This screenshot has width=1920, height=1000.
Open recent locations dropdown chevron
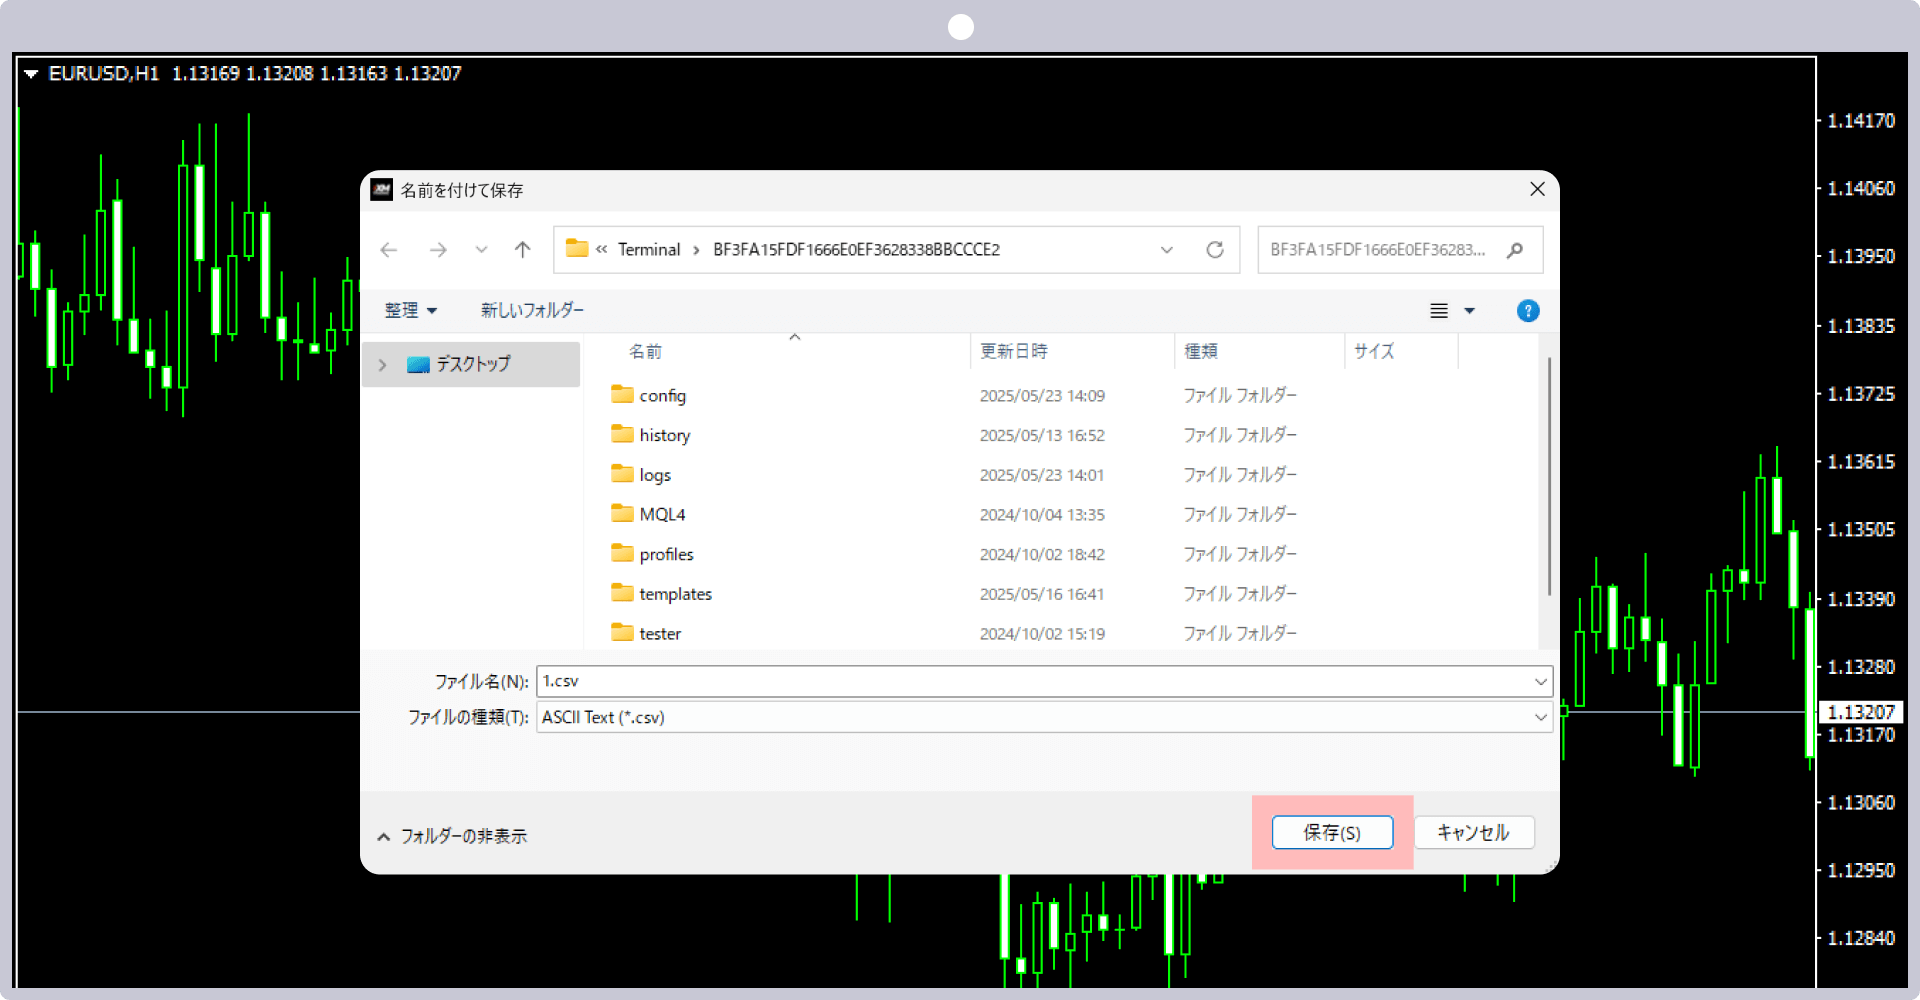481,250
